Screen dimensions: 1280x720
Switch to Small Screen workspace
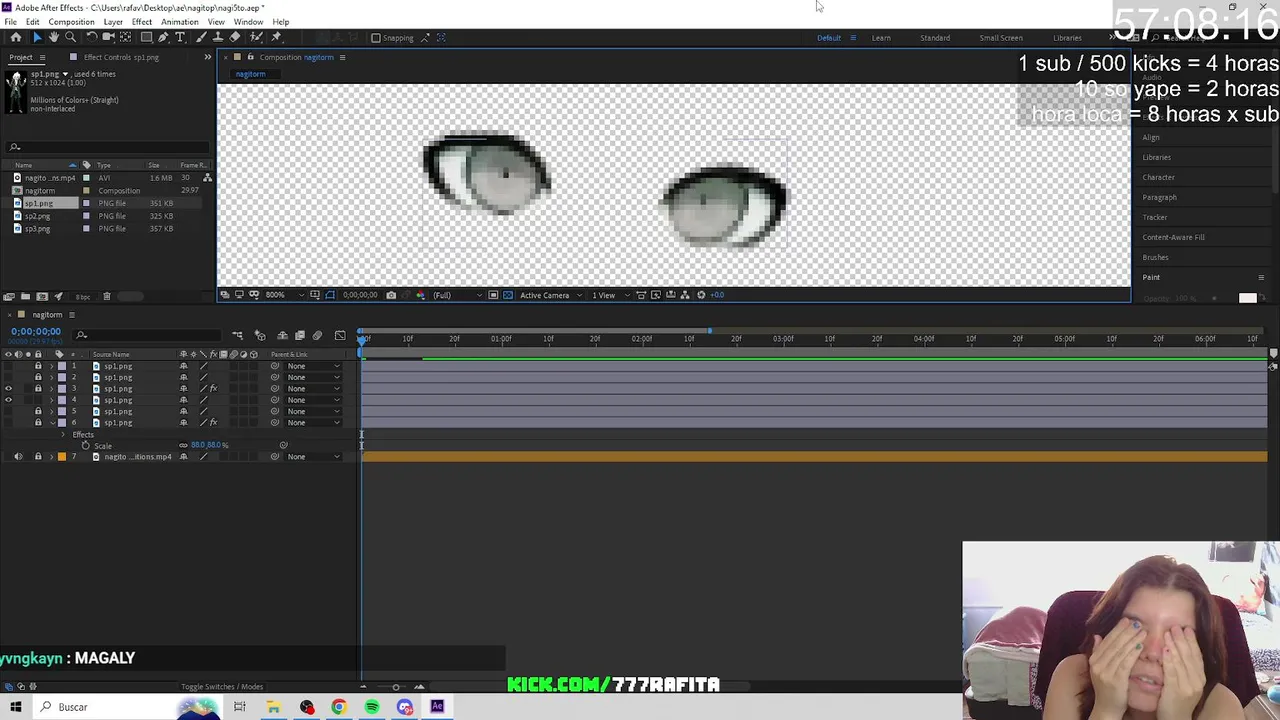[1001, 38]
